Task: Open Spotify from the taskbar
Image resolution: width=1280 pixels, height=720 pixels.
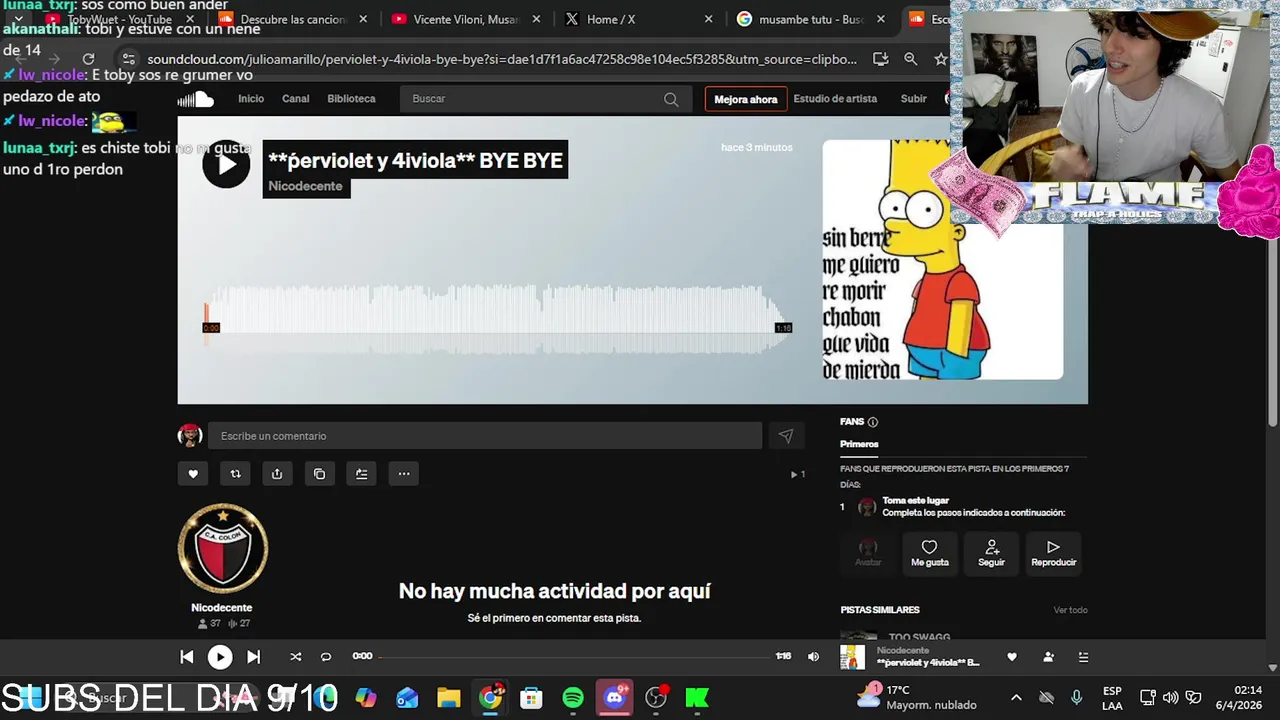Action: (x=573, y=698)
